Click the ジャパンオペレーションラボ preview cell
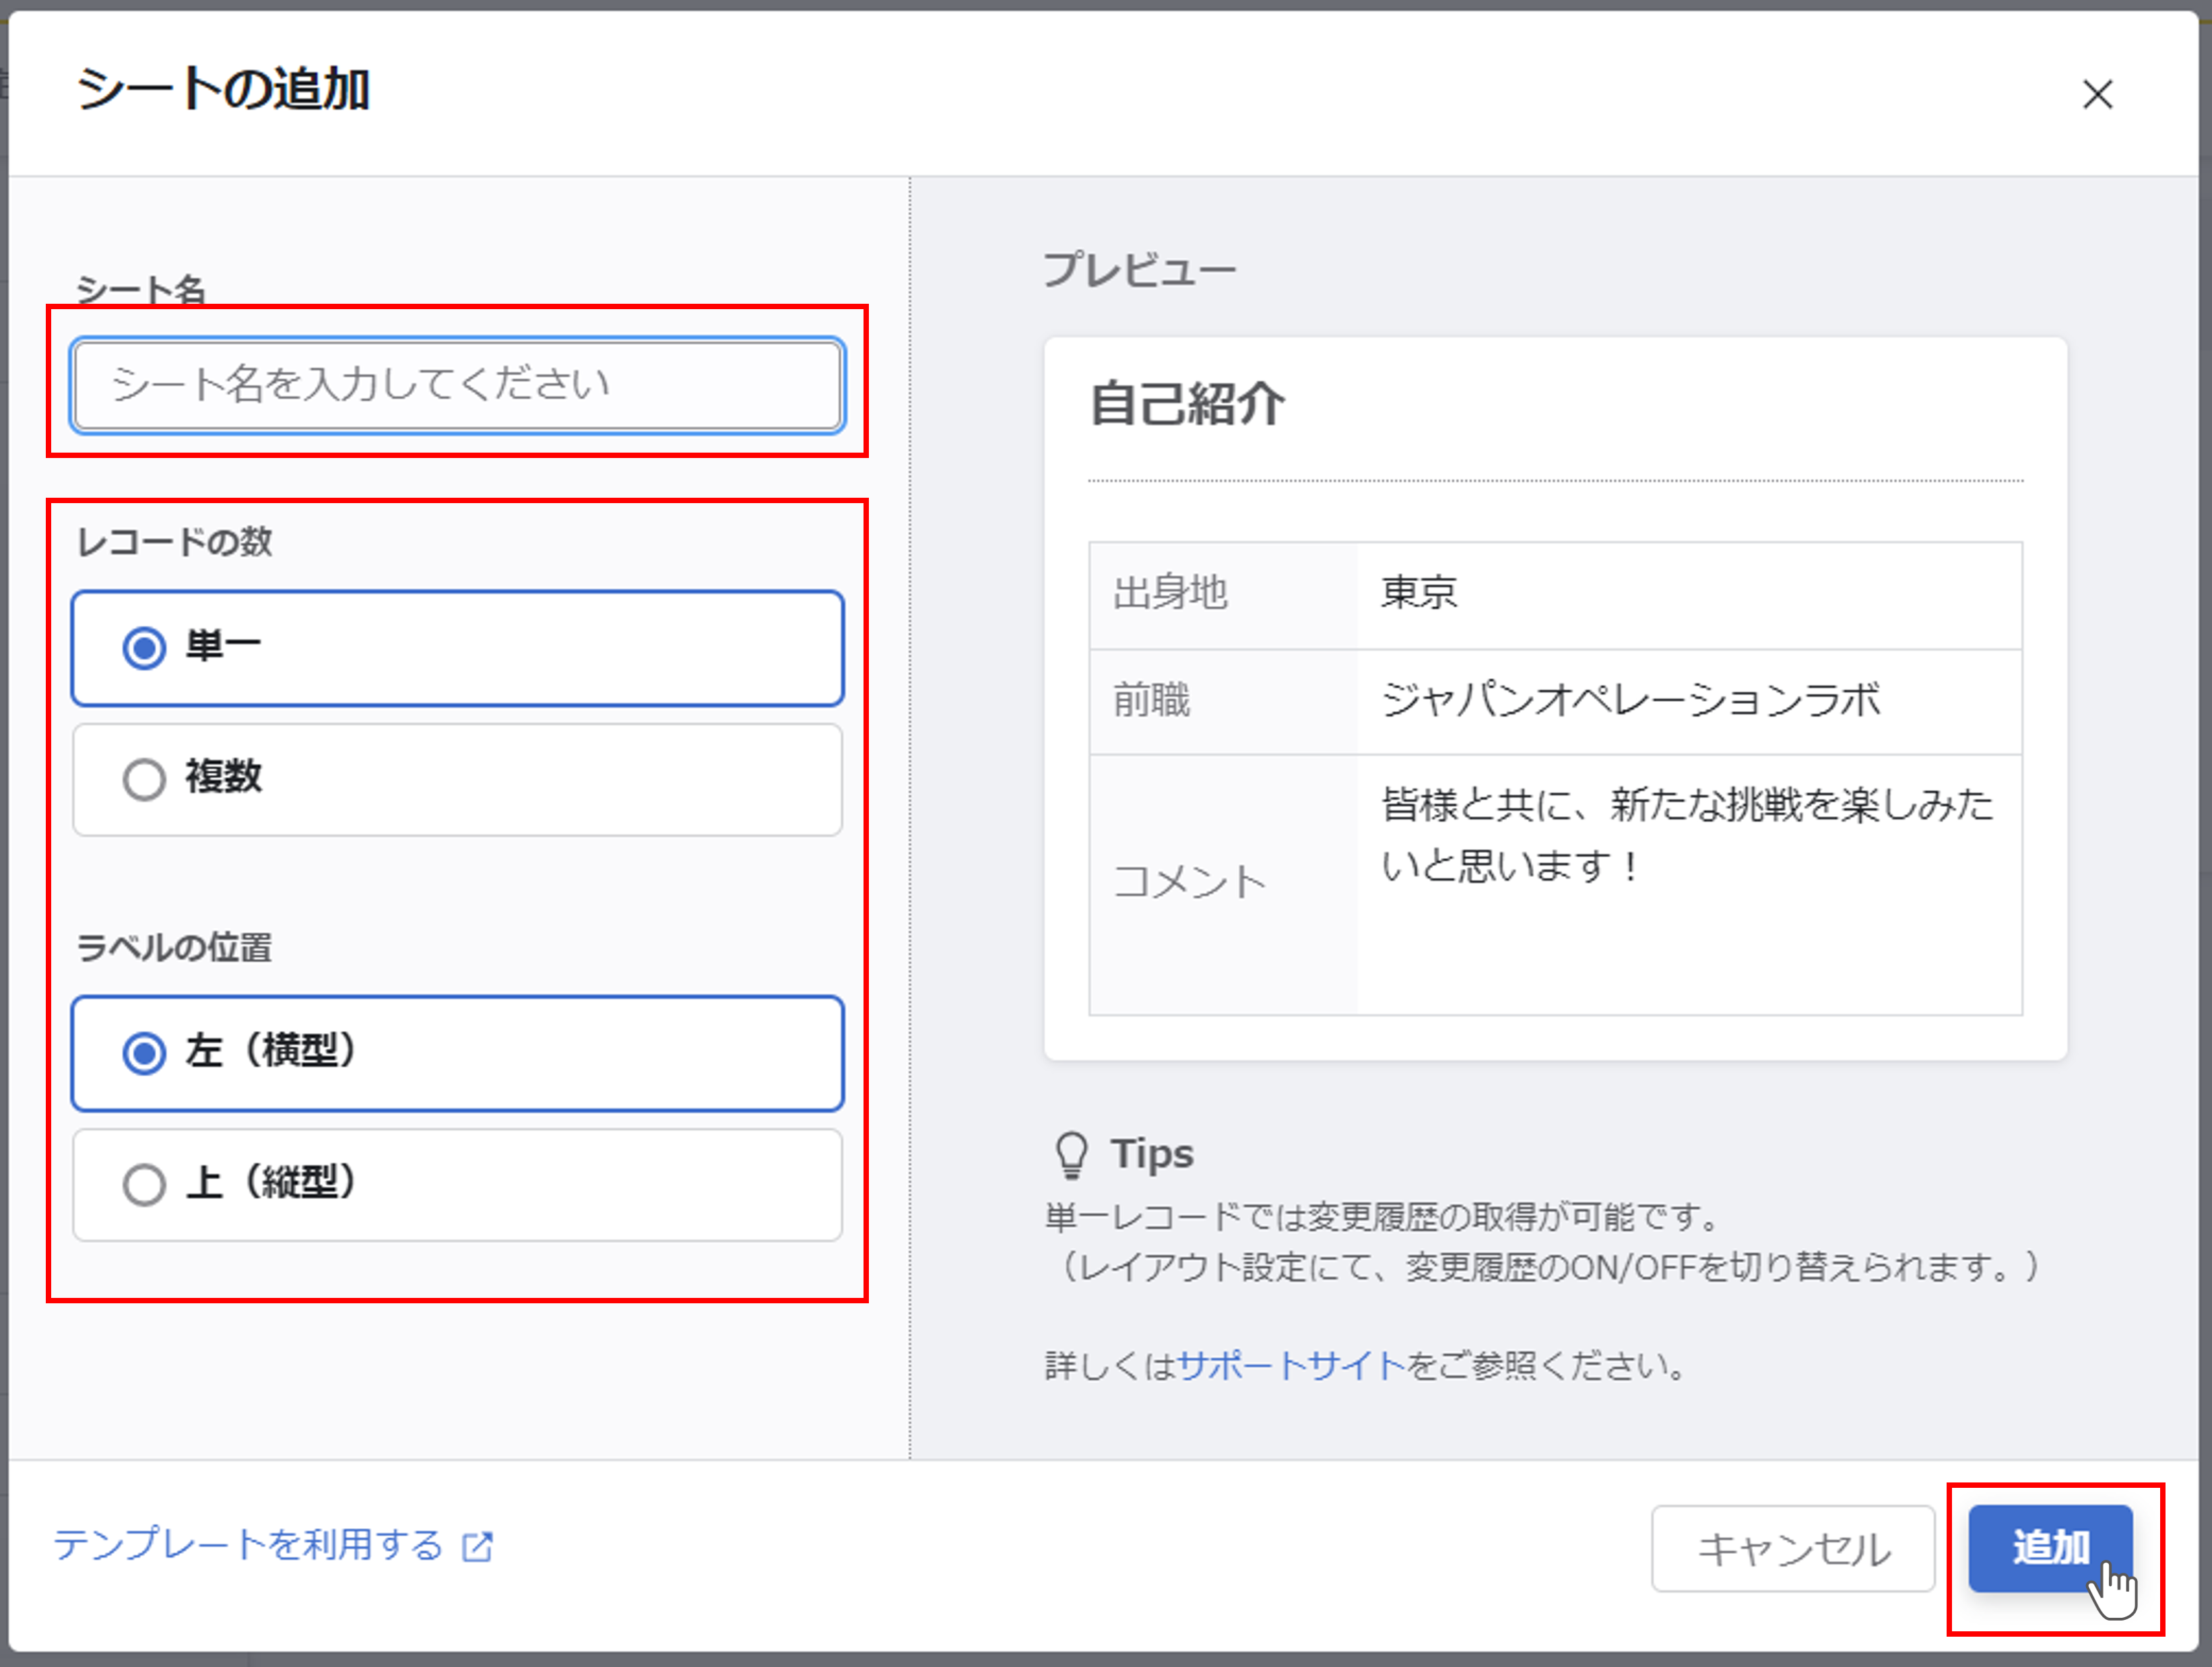 pos(1630,700)
